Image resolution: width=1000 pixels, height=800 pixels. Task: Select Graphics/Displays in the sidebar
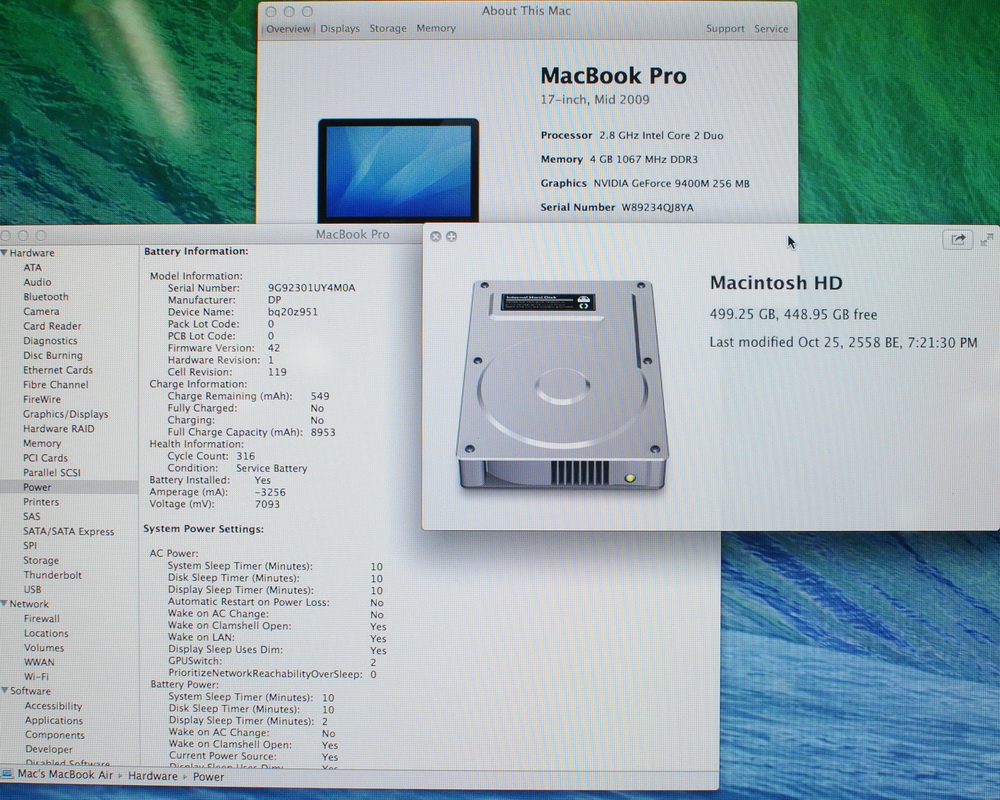click(x=66, y=414)
